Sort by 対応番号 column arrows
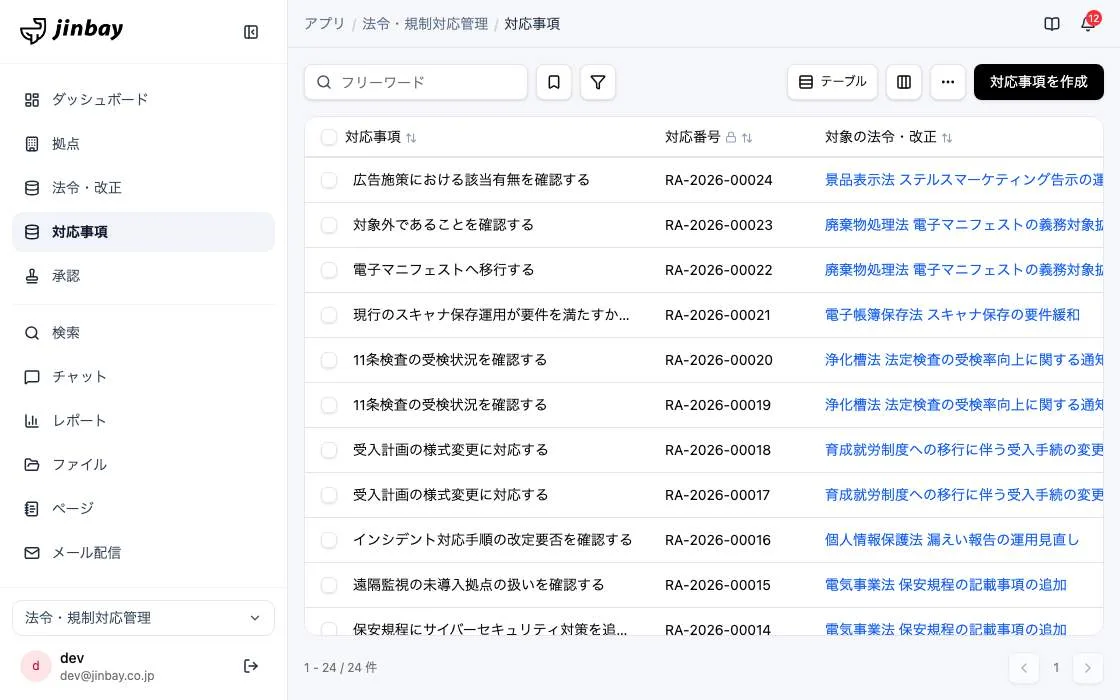 click(x=747, y=138)
